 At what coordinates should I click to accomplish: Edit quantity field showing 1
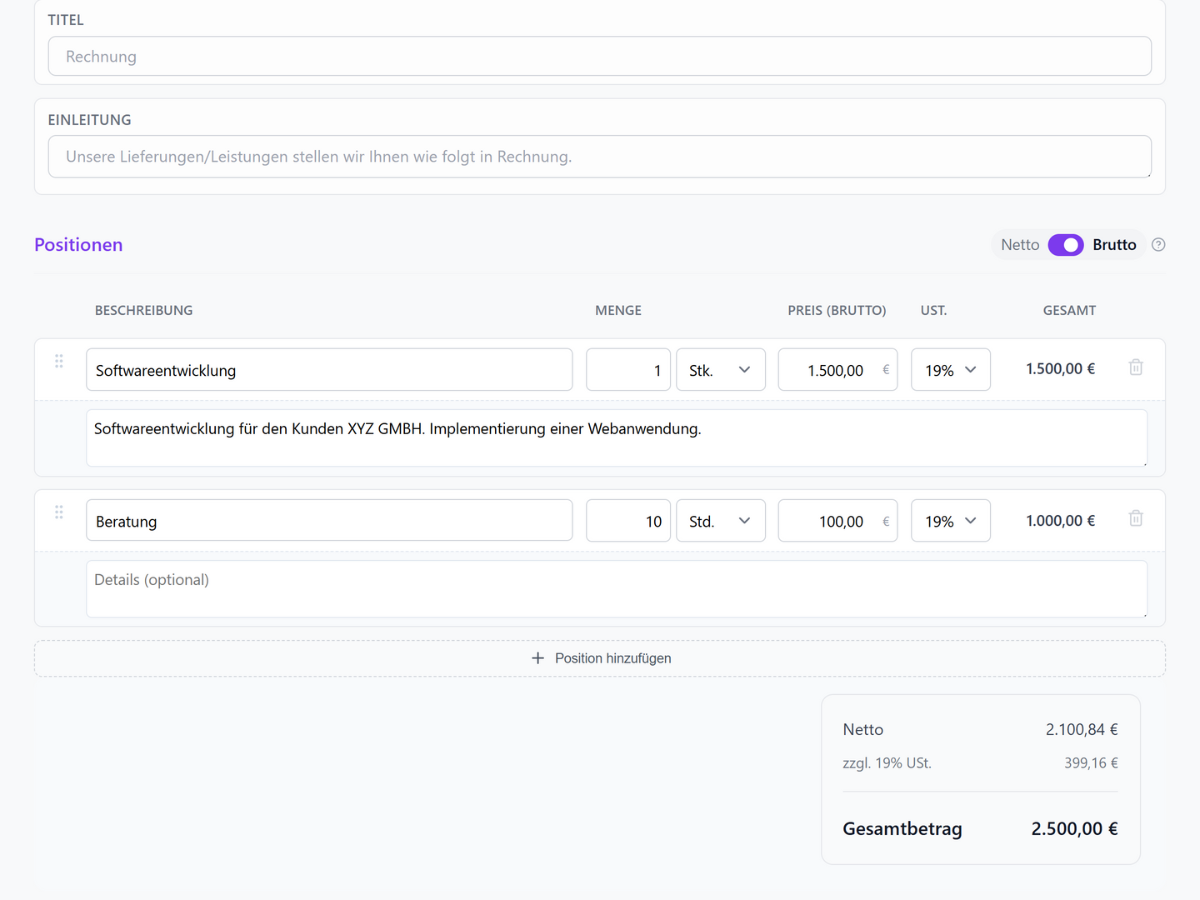pyautogui.click(x=628, y=370)
